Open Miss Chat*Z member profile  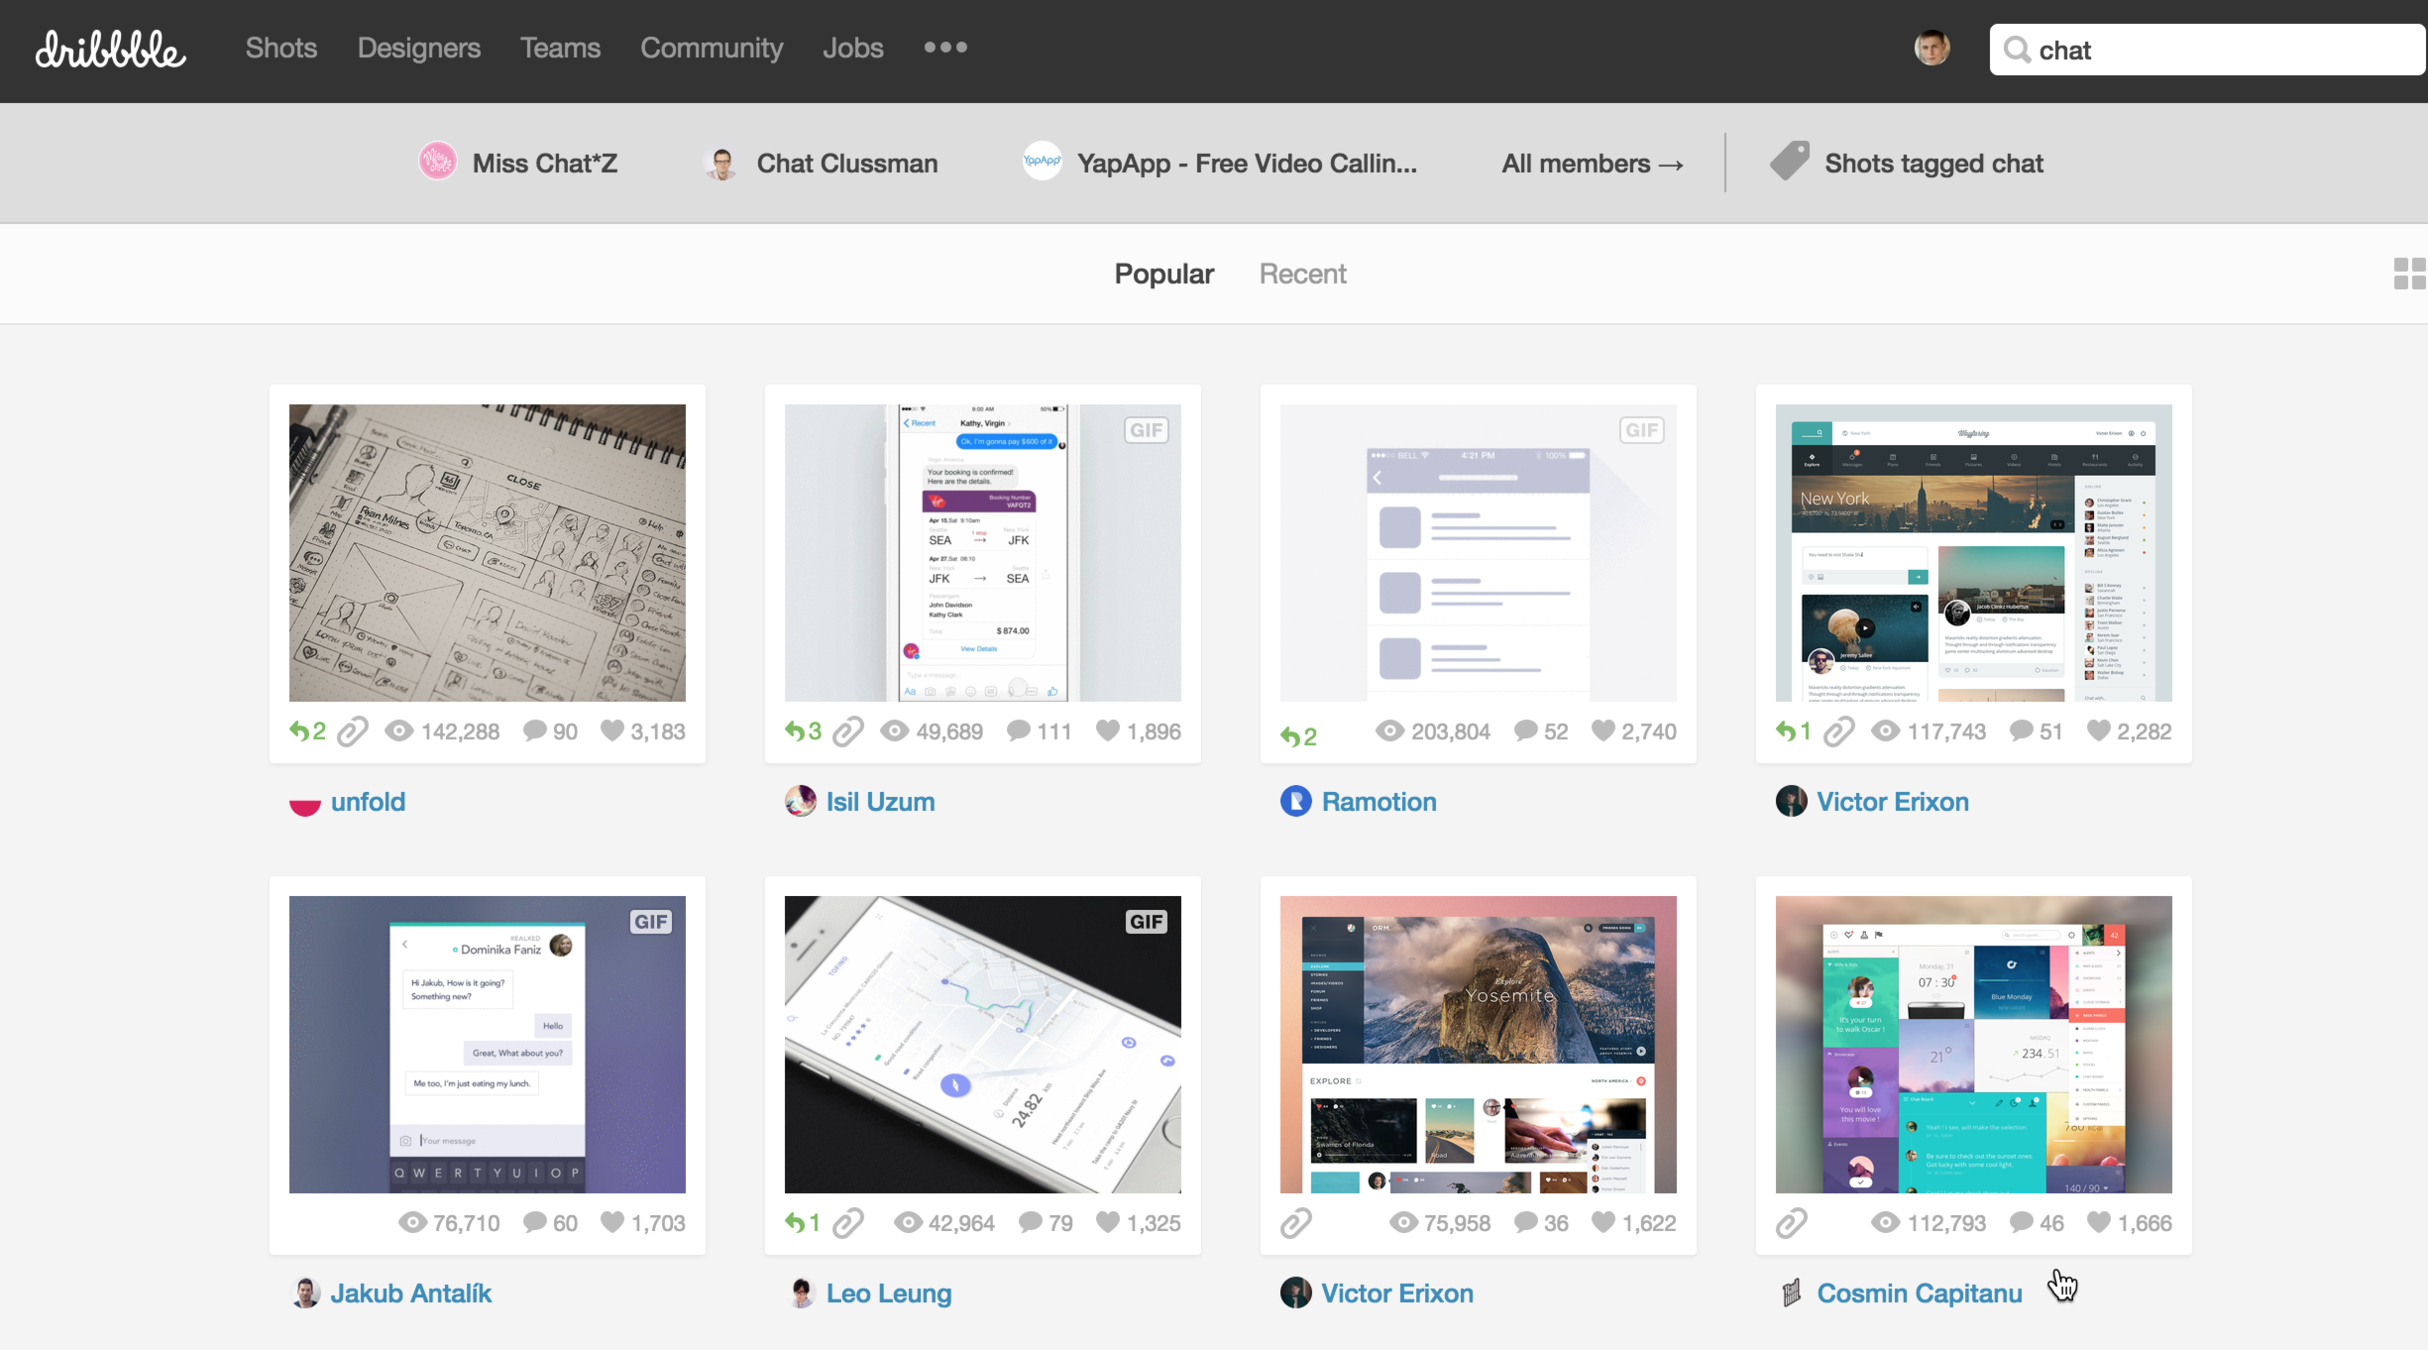coord(544,163)
